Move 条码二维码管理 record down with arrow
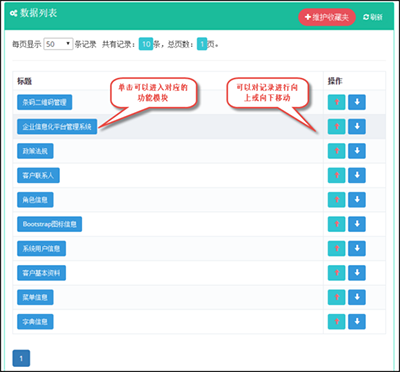Viewport: 400px width, 372px height. click(x=357, y=102)
